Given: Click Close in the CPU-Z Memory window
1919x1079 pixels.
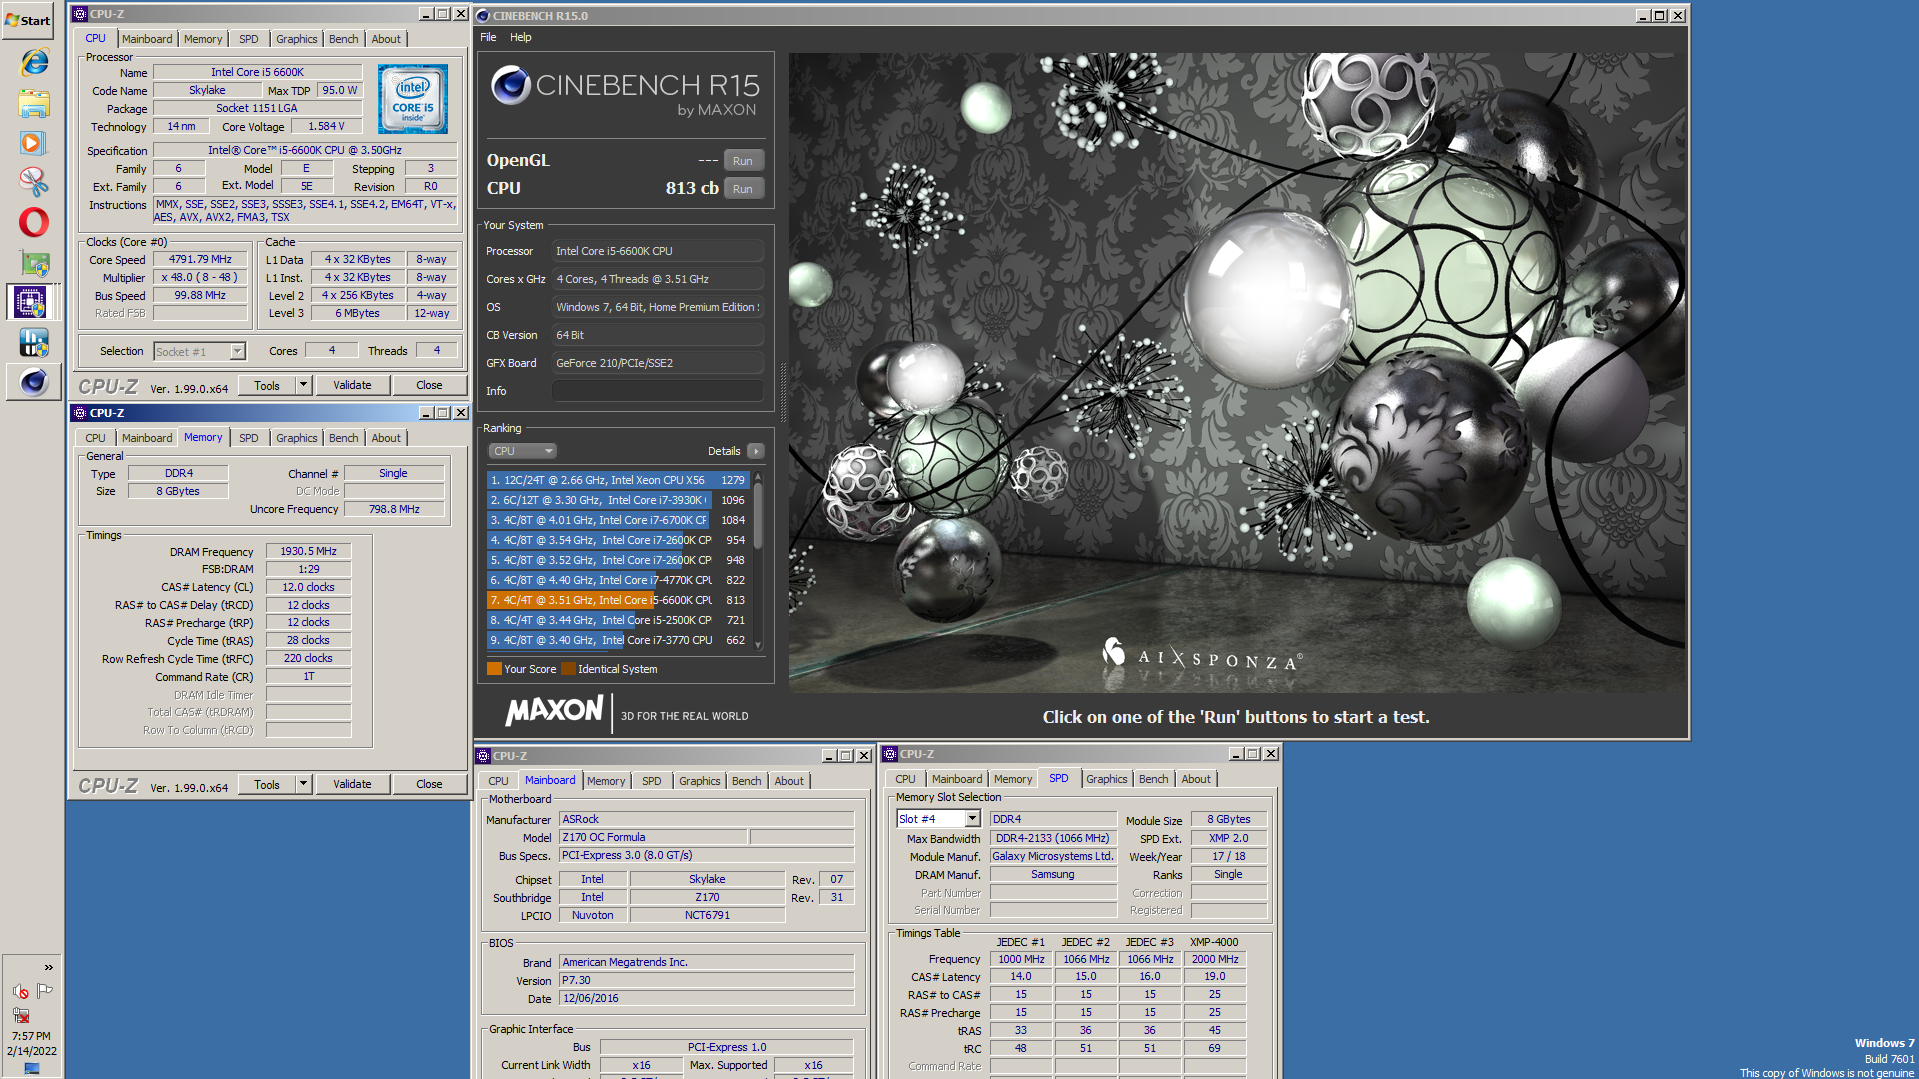Looking at the screenshot, I should click(429, 784).
